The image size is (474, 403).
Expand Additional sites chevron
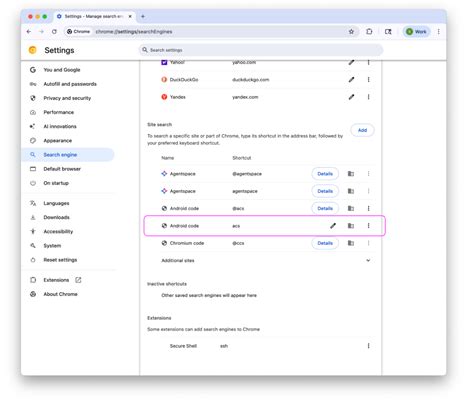click(368, 260)
